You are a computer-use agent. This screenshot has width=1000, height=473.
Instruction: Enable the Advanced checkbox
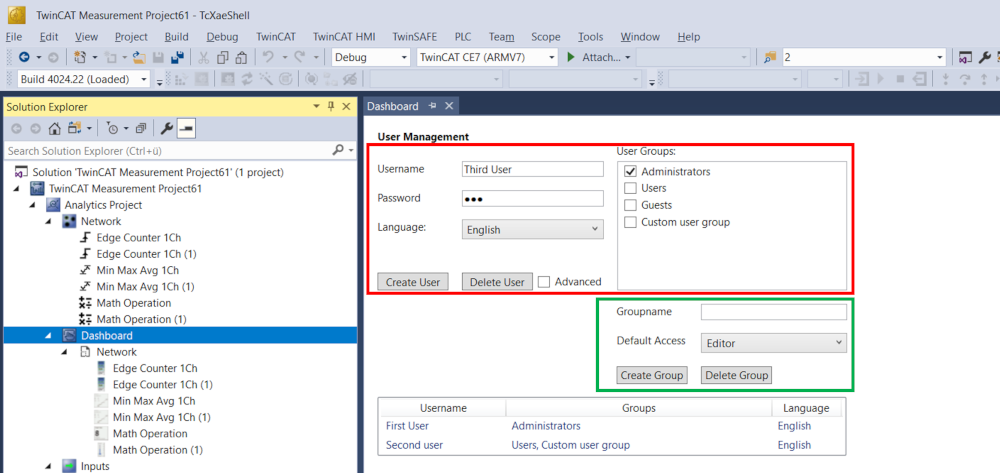[544, 282]
